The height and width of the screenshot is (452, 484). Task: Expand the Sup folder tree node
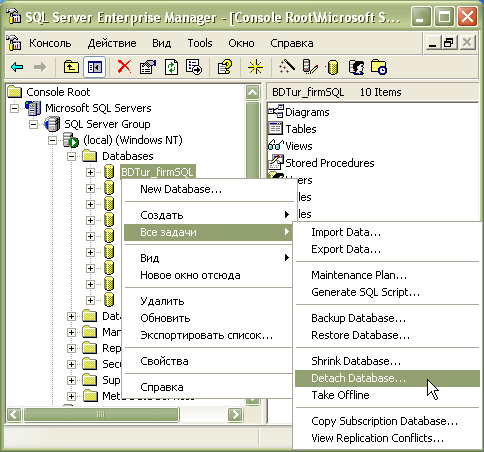click(x=71, y=380)
